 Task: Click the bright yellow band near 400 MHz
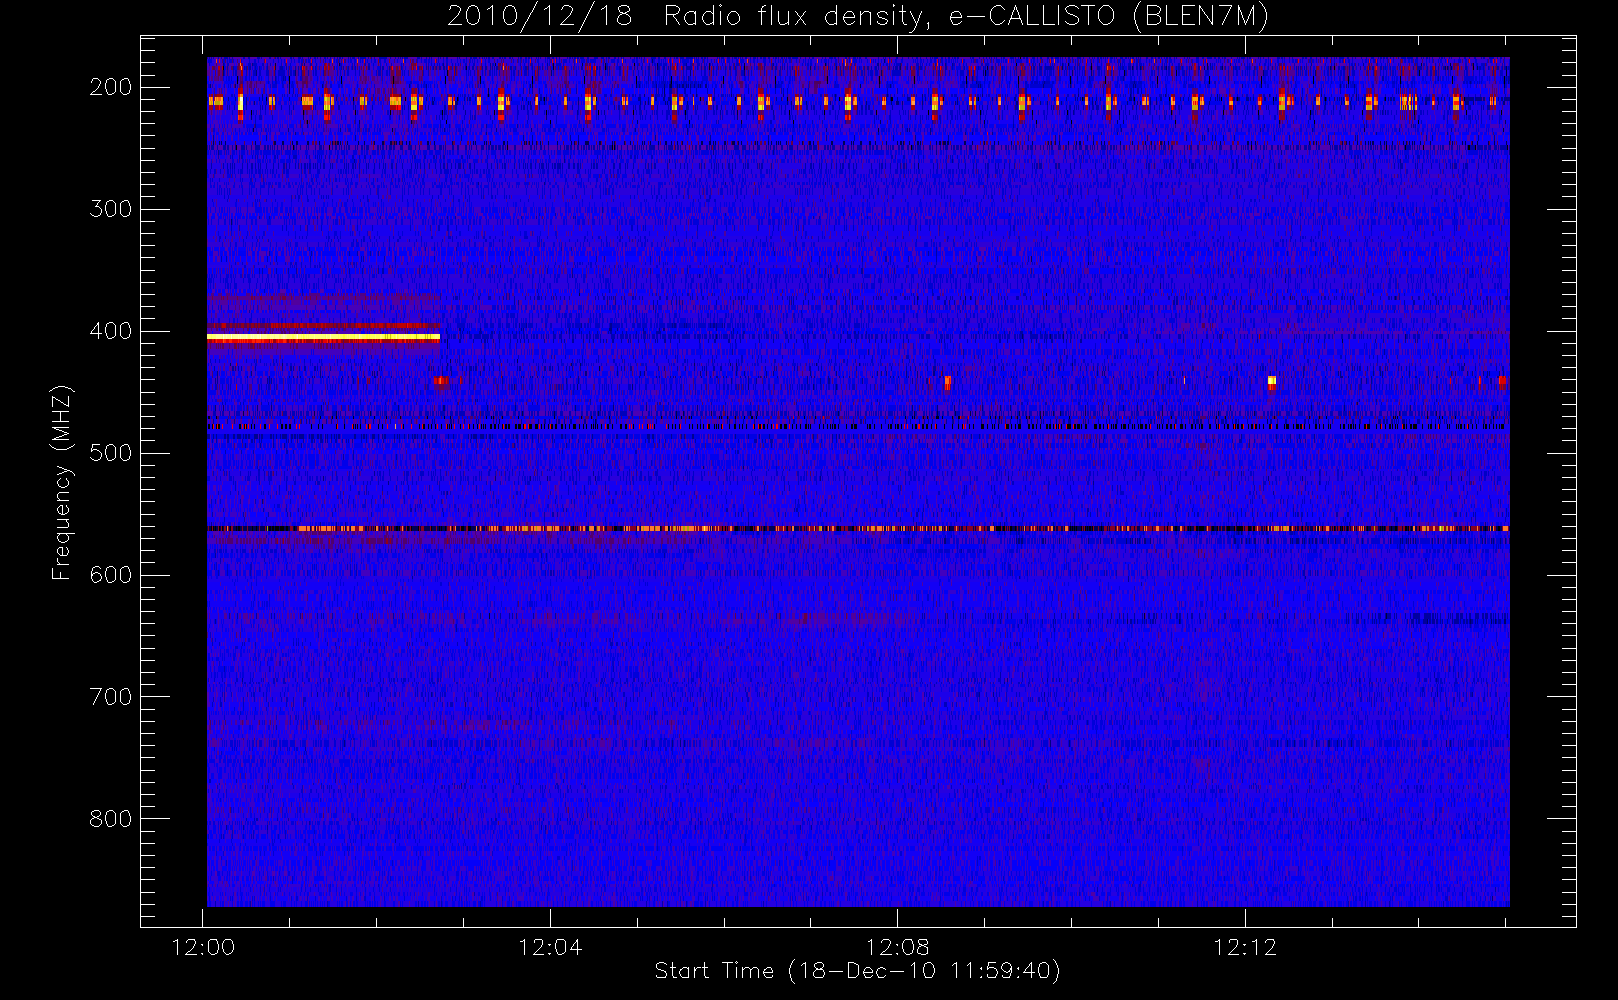click(323, 338)
